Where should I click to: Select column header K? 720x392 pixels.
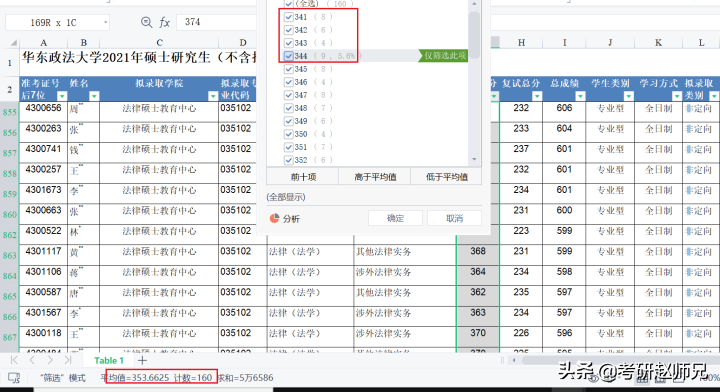(658, 43)
